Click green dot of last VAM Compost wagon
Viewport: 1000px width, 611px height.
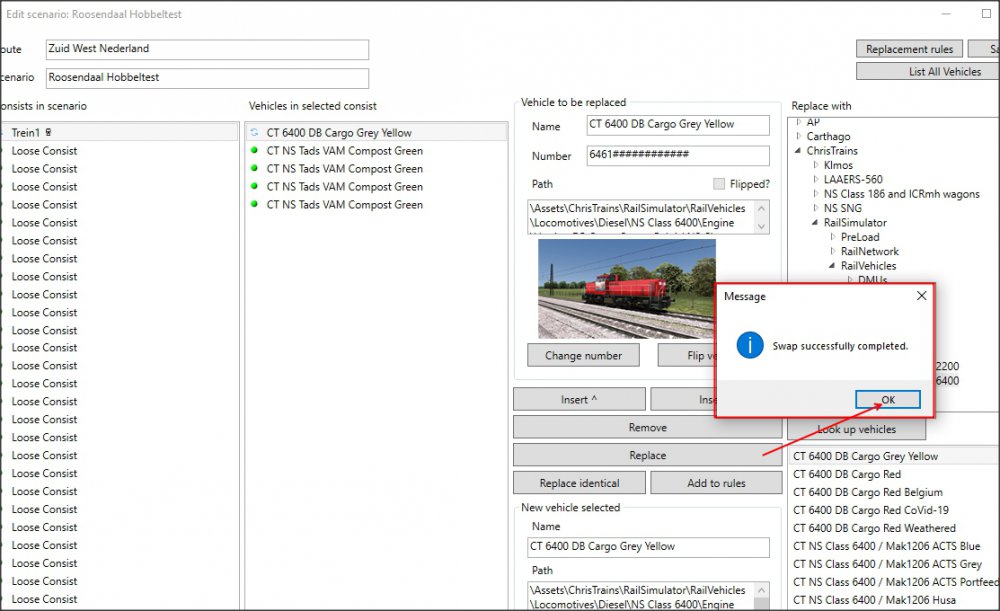[x=255, y=205]
